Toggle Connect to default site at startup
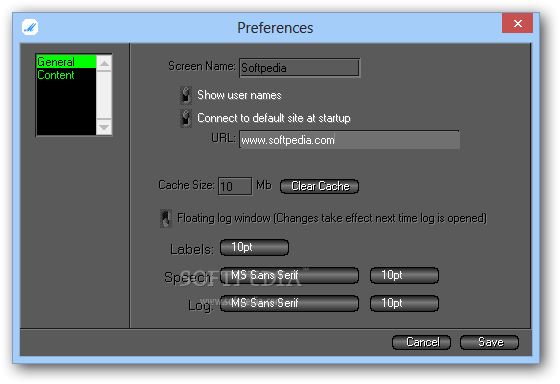 (x=186, y=118)
